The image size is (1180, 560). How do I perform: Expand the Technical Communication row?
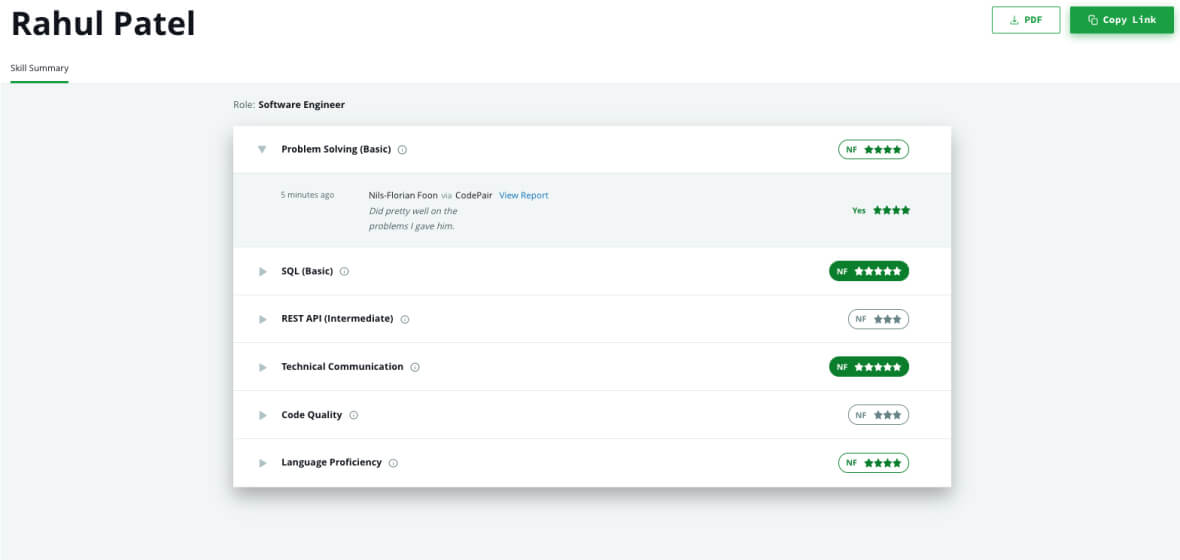coord(263,367)
